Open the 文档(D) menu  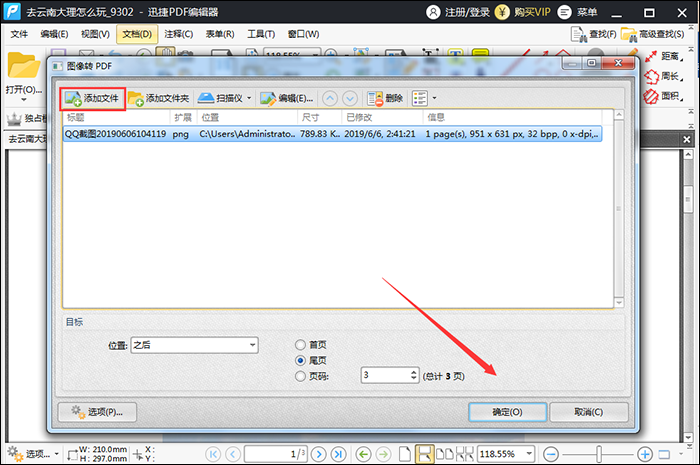click(x=137, y=34)
